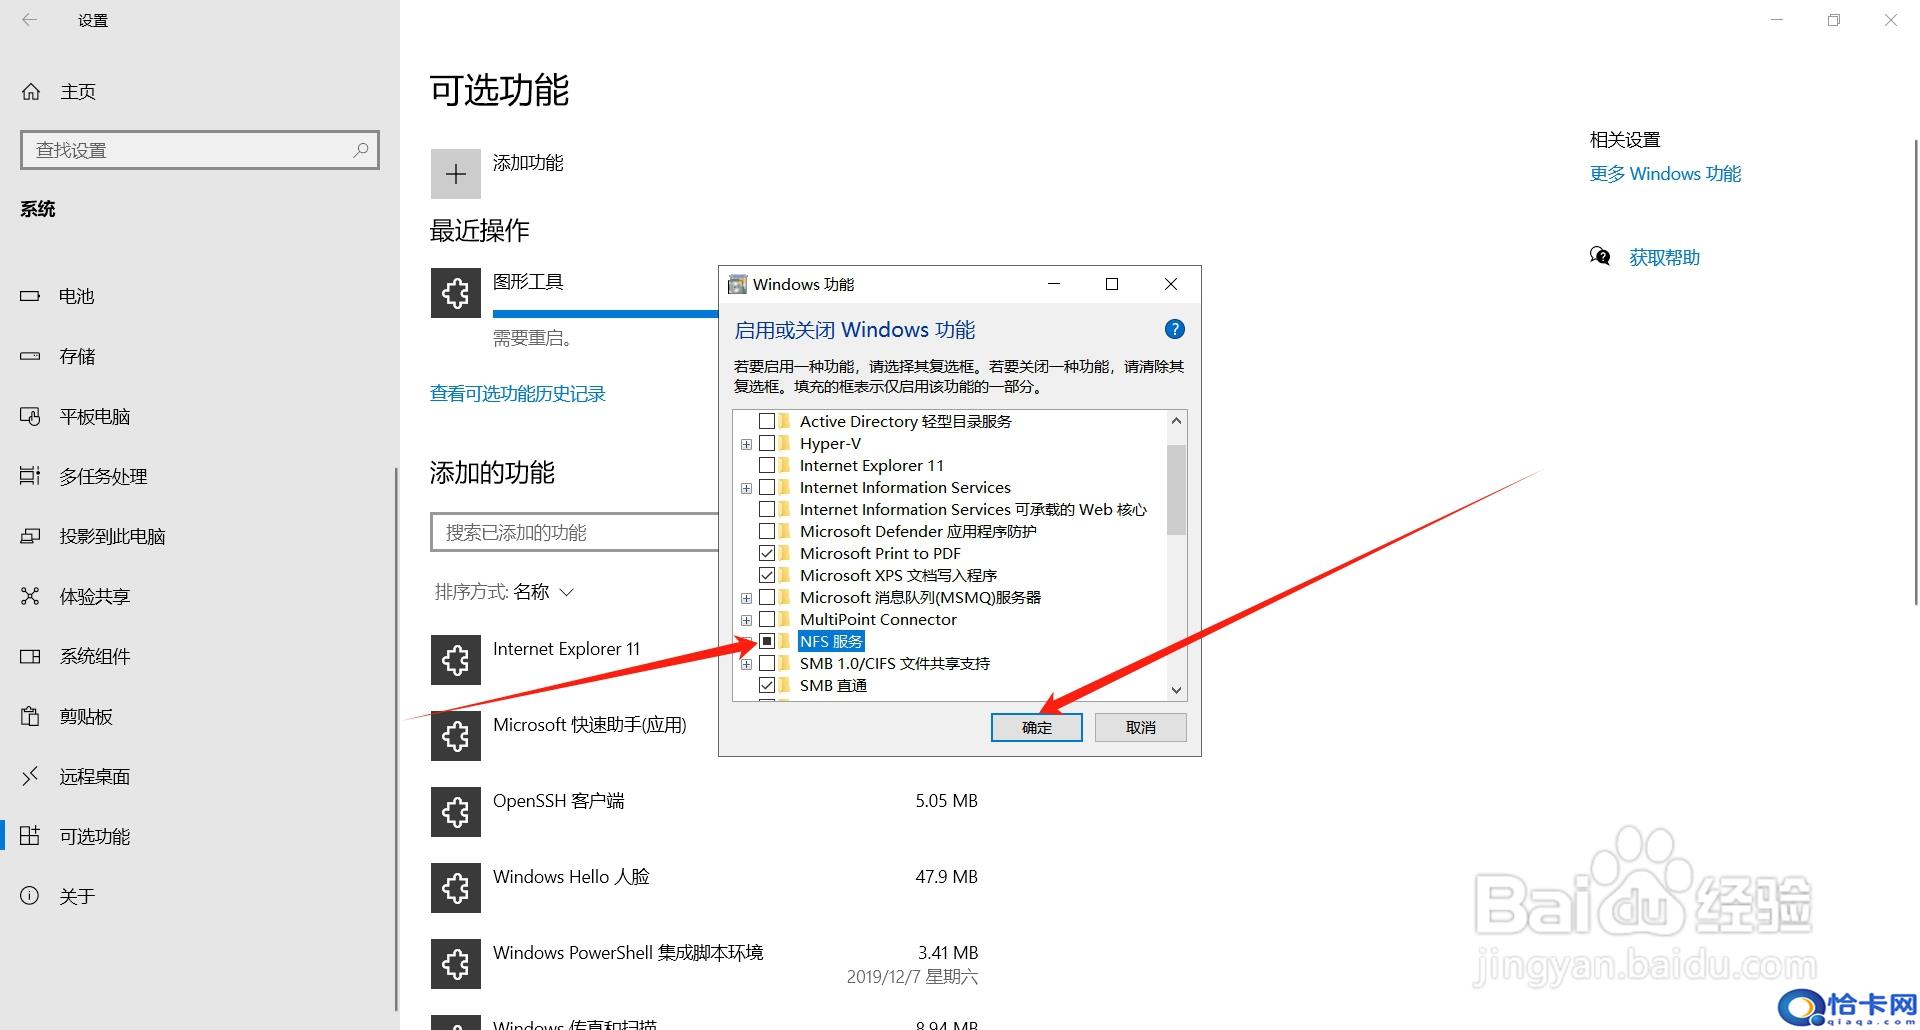The width and height of the screenshot is (1920, 1030).
Task: Click the Windows PowerShell 集成脚本环境 icon
Action: (456, 964)
